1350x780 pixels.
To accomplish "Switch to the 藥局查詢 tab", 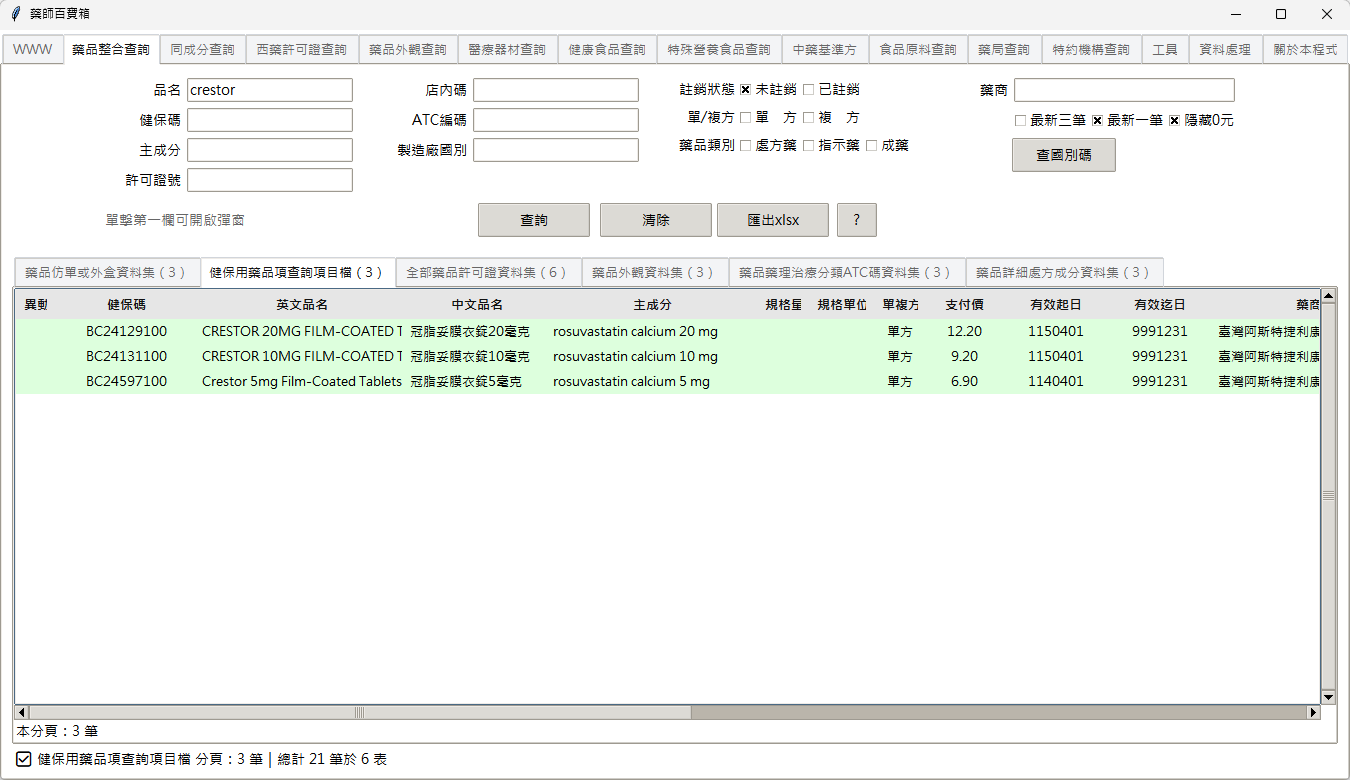I will coord(1004,49).
